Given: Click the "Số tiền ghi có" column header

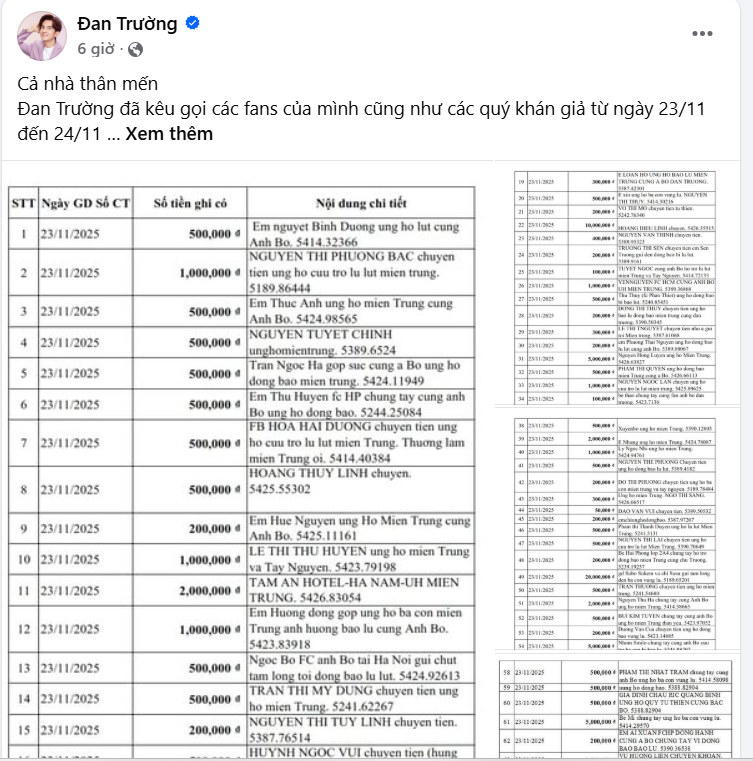Looking at the screenshot, I should (190, 203).
